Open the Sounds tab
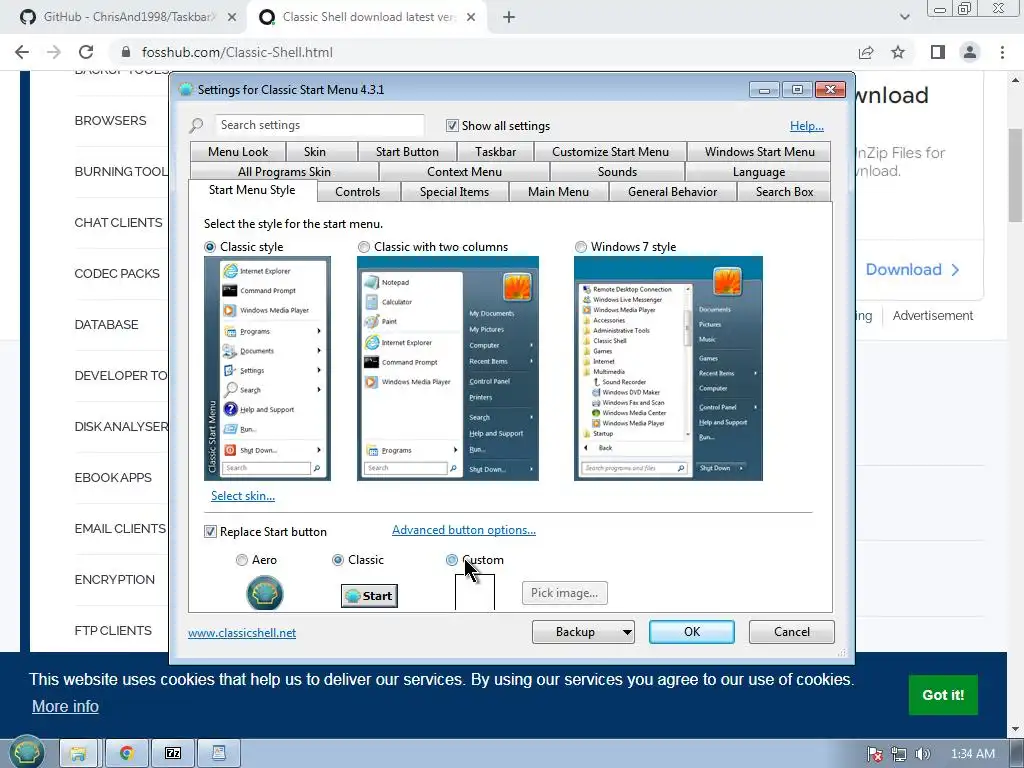Viewport: 1024px width, 768px height. tap(617, 172)
